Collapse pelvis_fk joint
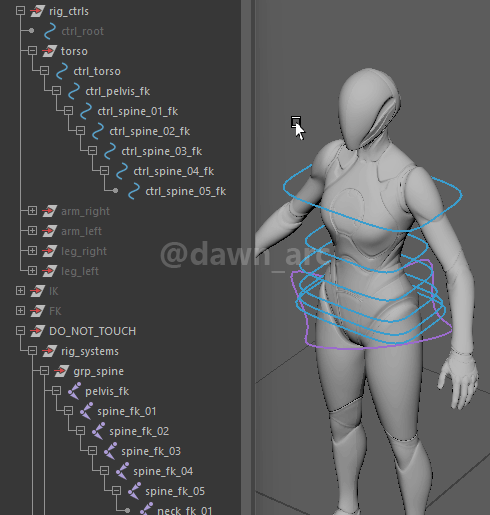 coord(56,391)
